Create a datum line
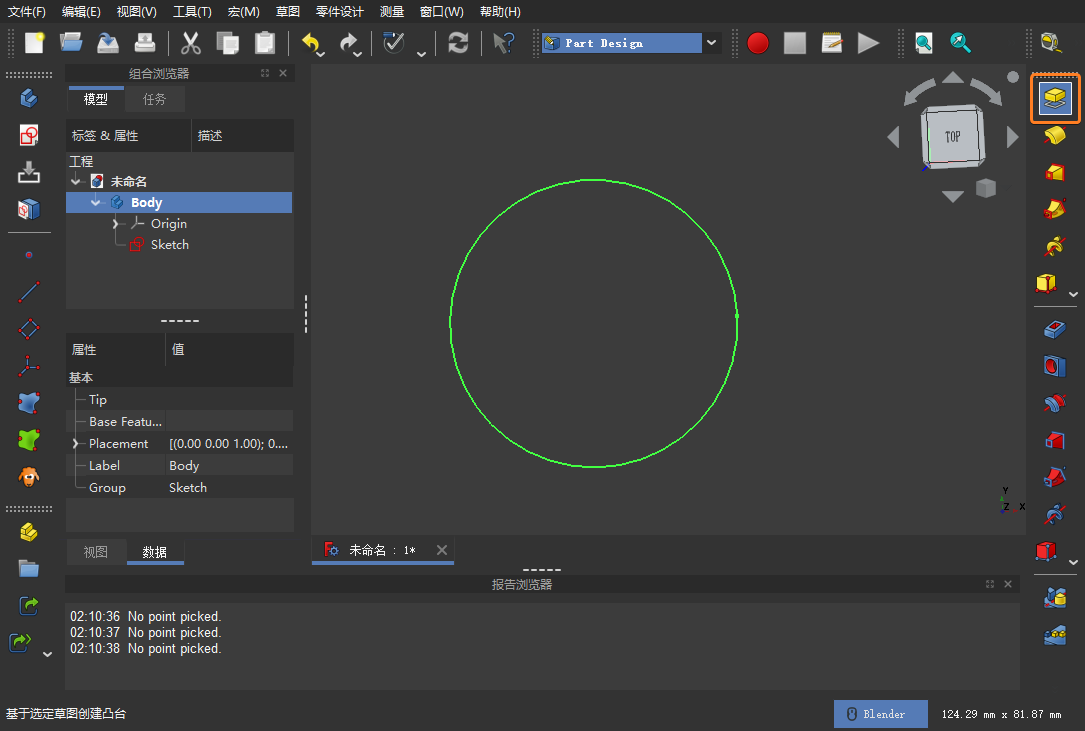Viewport: 1085px width, 731px height. tap(29, 292)
